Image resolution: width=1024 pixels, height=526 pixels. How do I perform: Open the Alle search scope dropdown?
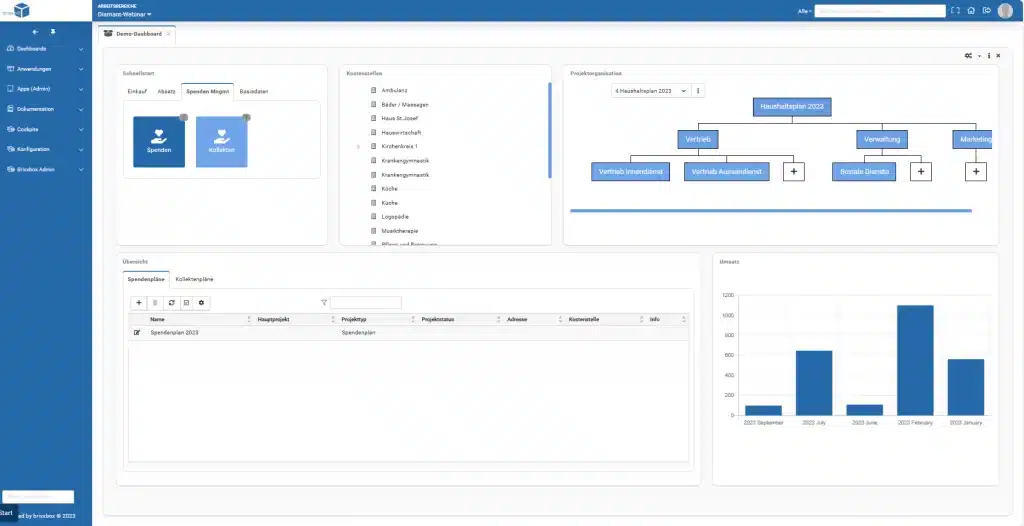click(805, 11)
